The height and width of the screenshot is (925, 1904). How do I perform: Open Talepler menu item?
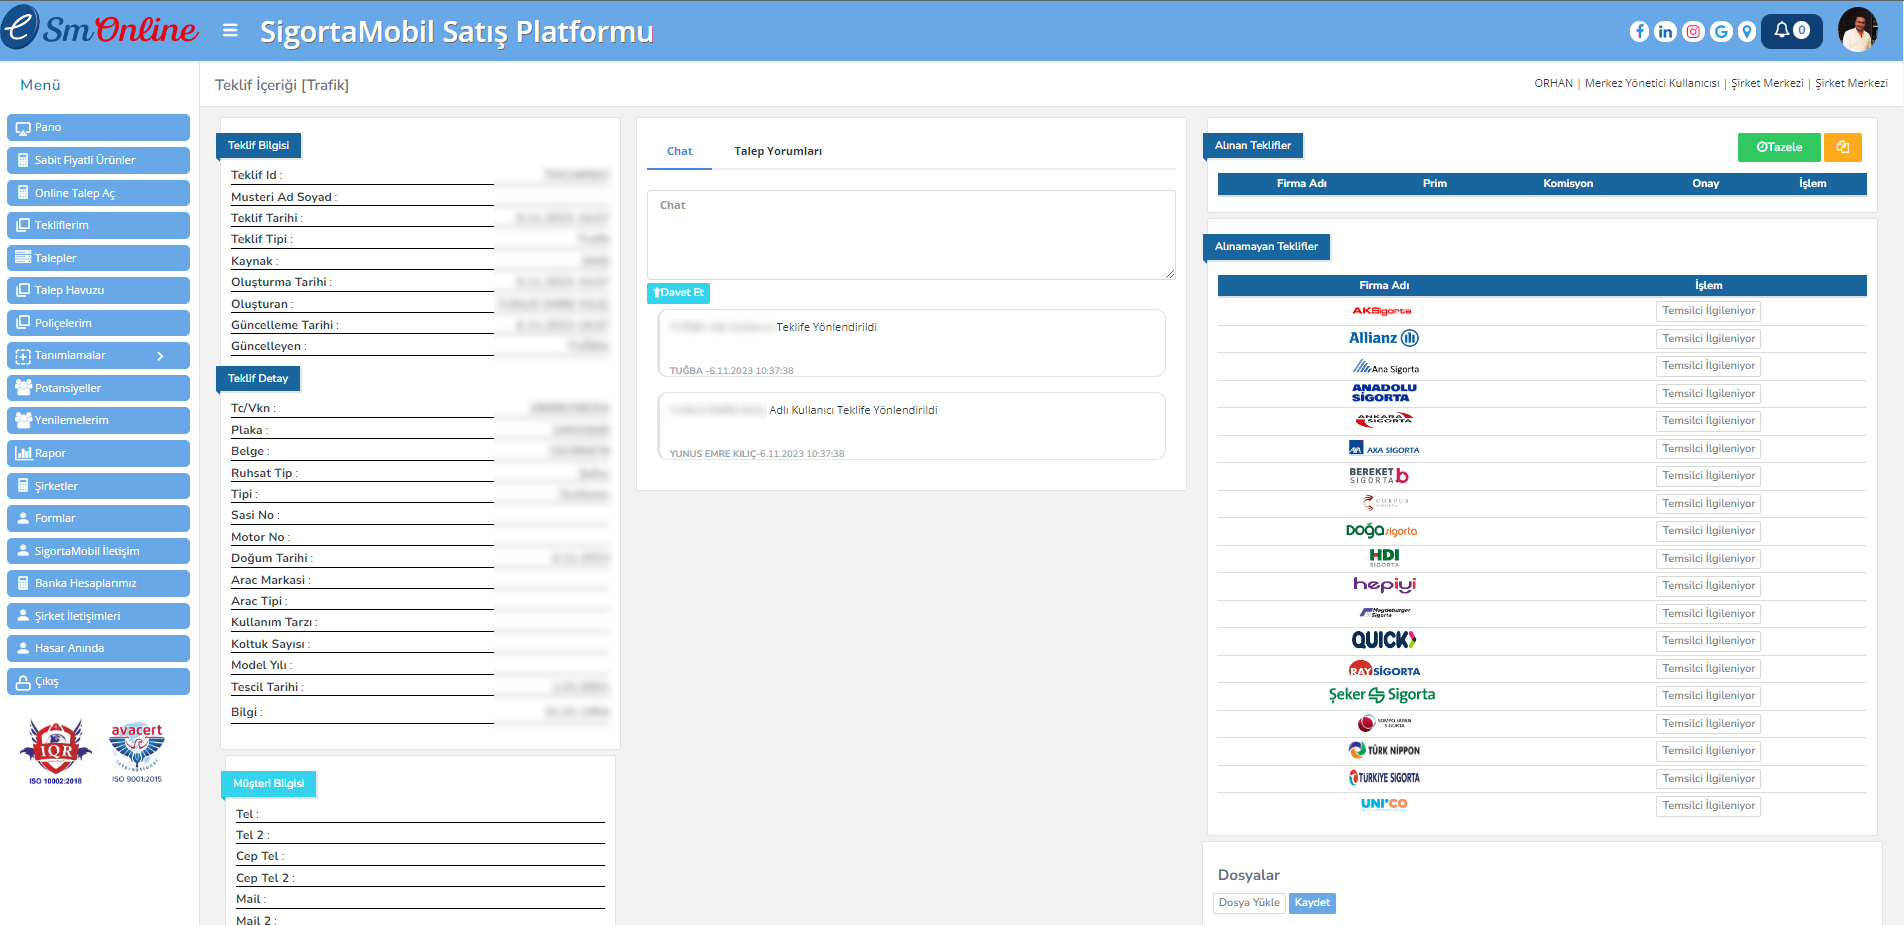point(98,258)
